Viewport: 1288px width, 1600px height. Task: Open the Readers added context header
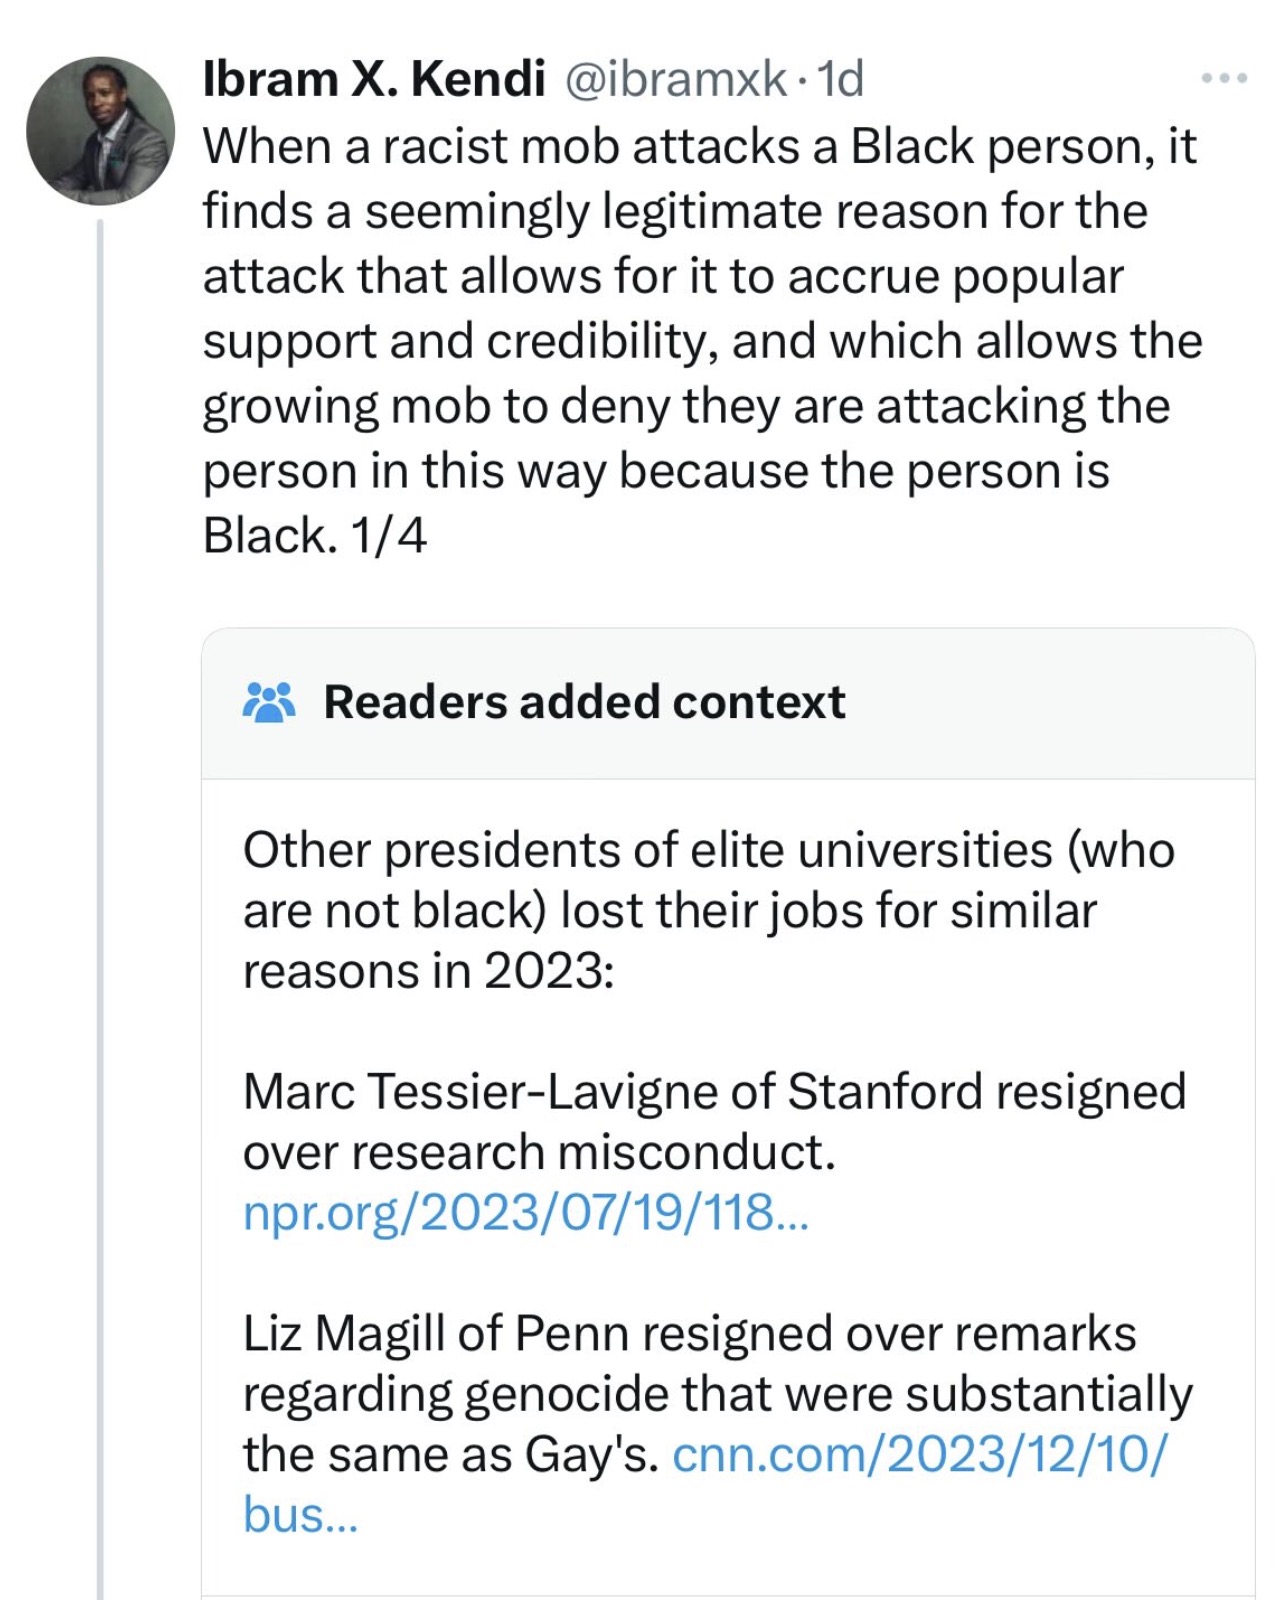(x=728, y=703)
